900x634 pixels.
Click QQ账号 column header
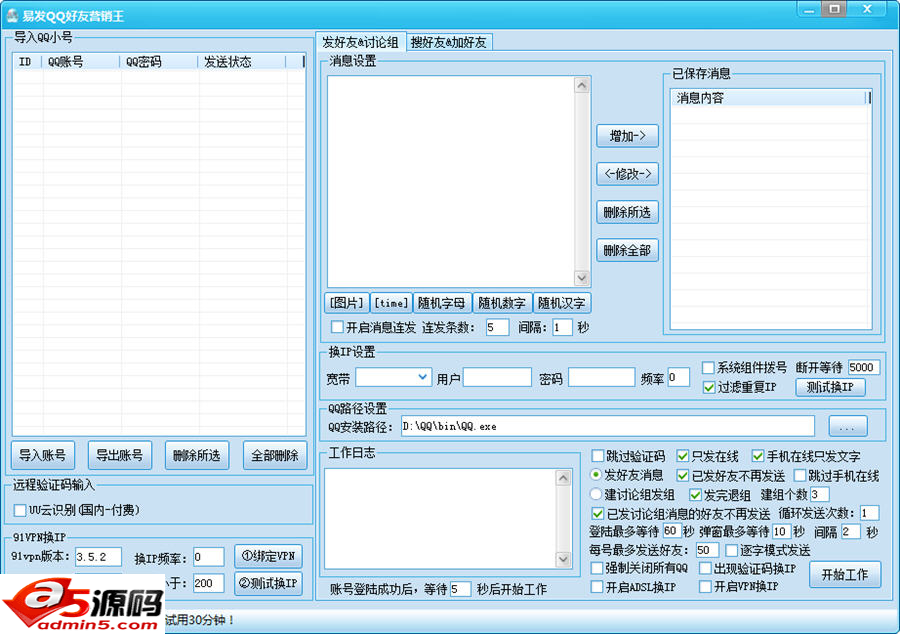click(x=82, y=61)
